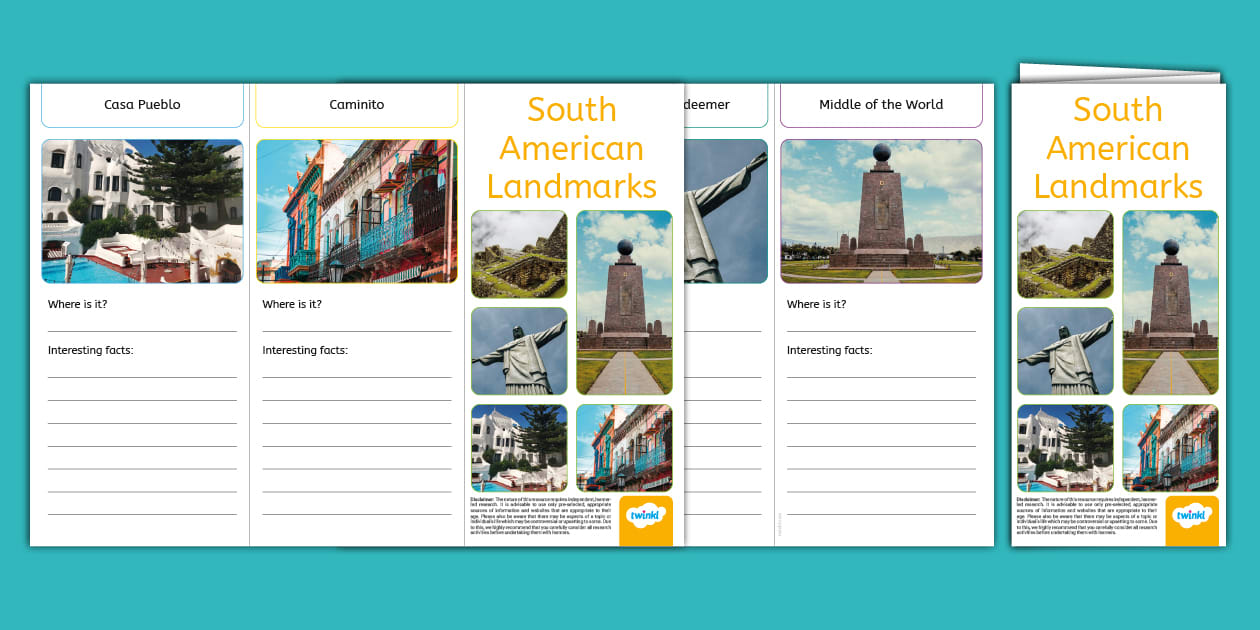This screenshot has height=630, width=1260.
Task: Open the large Middle of the World monument photo
Action: point(880,211)
